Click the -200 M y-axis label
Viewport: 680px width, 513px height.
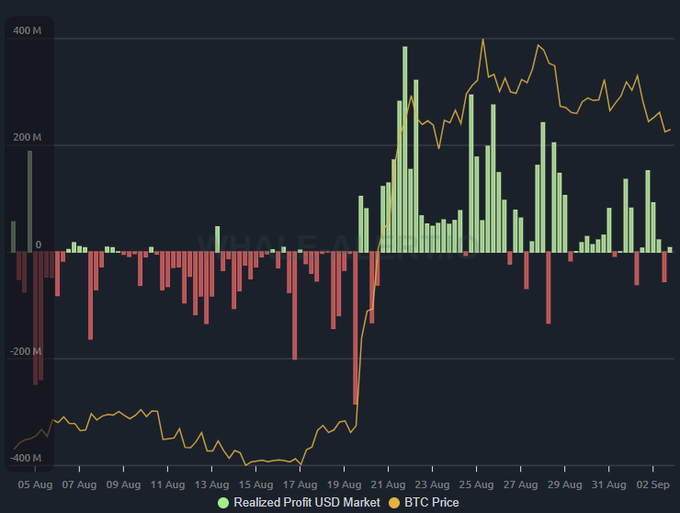[x=26, y=351]
